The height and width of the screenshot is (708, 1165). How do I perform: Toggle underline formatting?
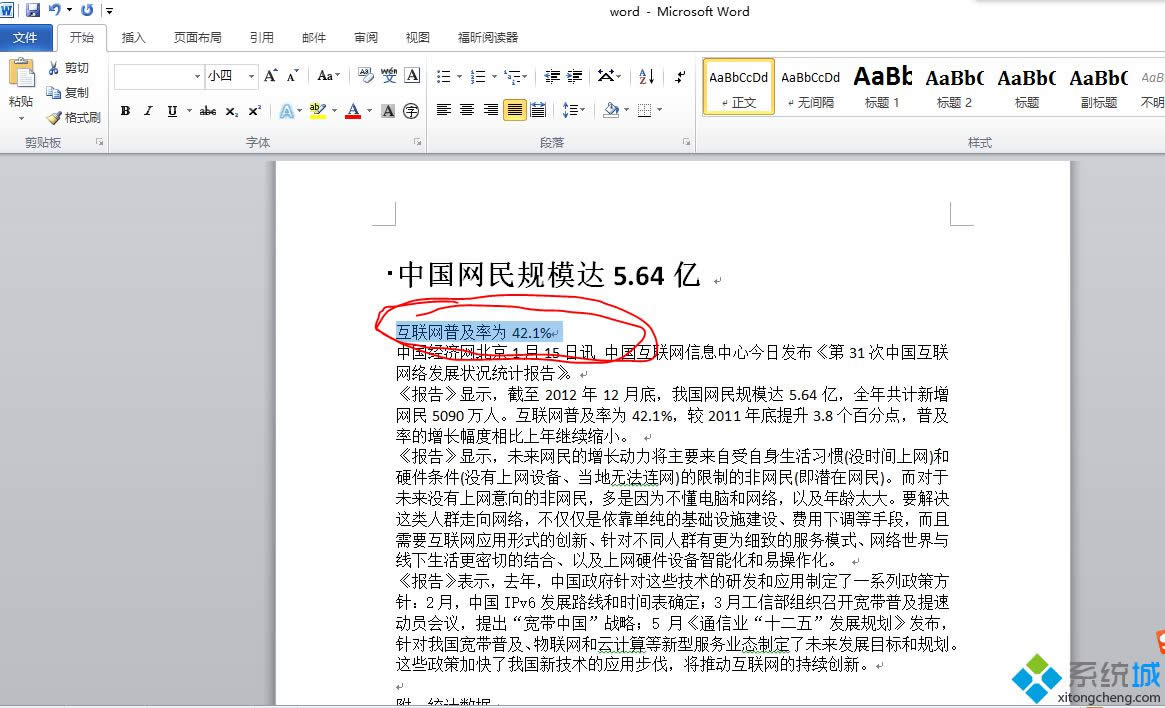172,111
